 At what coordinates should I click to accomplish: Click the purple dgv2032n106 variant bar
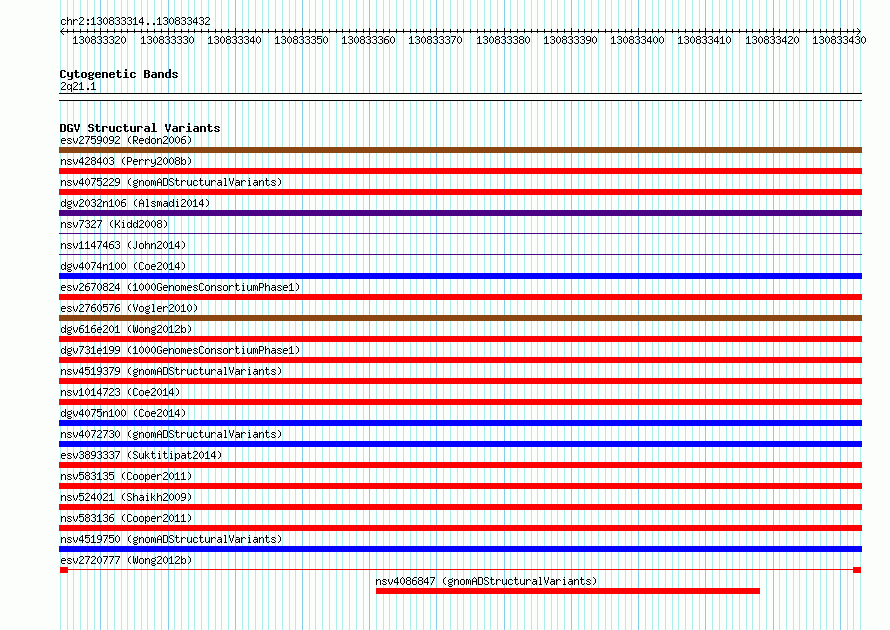(x=460, y=213)
